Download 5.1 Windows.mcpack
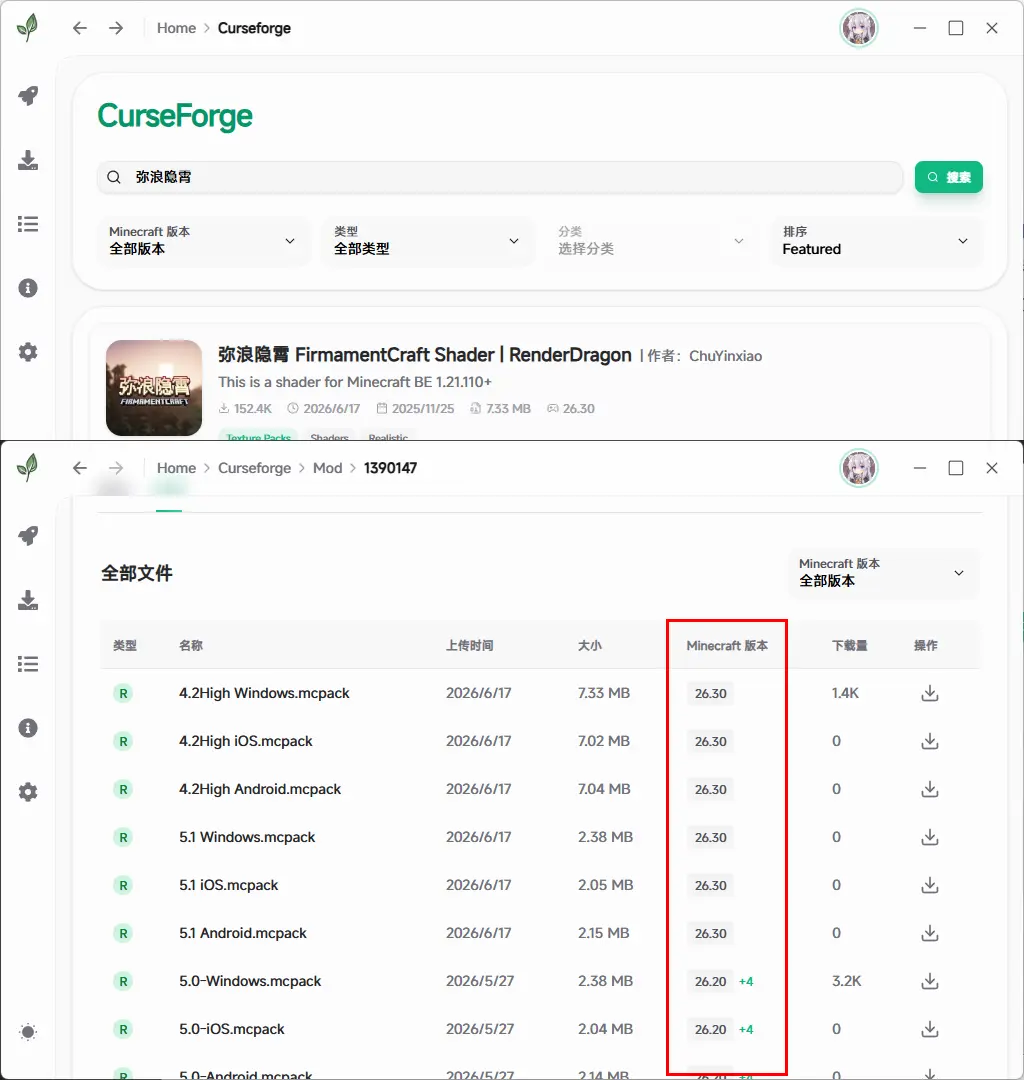The width and height of the screenshot is (1024, 1080). [x=930, y=837]
